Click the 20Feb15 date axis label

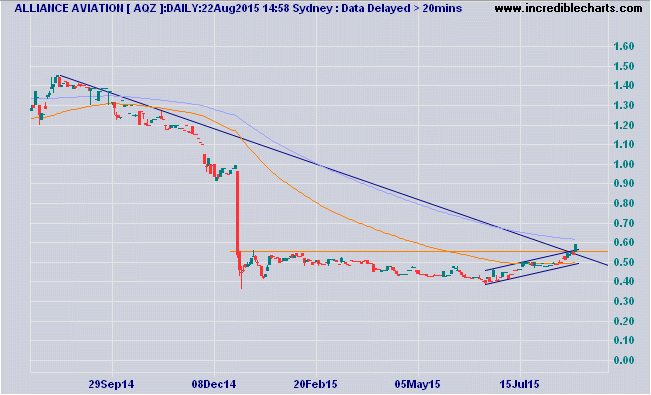[316, 384]
